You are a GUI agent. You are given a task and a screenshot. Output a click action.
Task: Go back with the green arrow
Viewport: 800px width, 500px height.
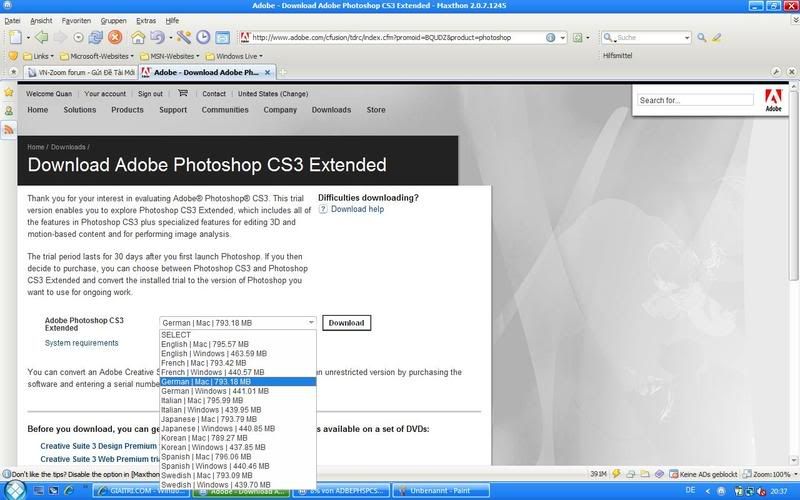pyautogui.click(x=42, y=37)
